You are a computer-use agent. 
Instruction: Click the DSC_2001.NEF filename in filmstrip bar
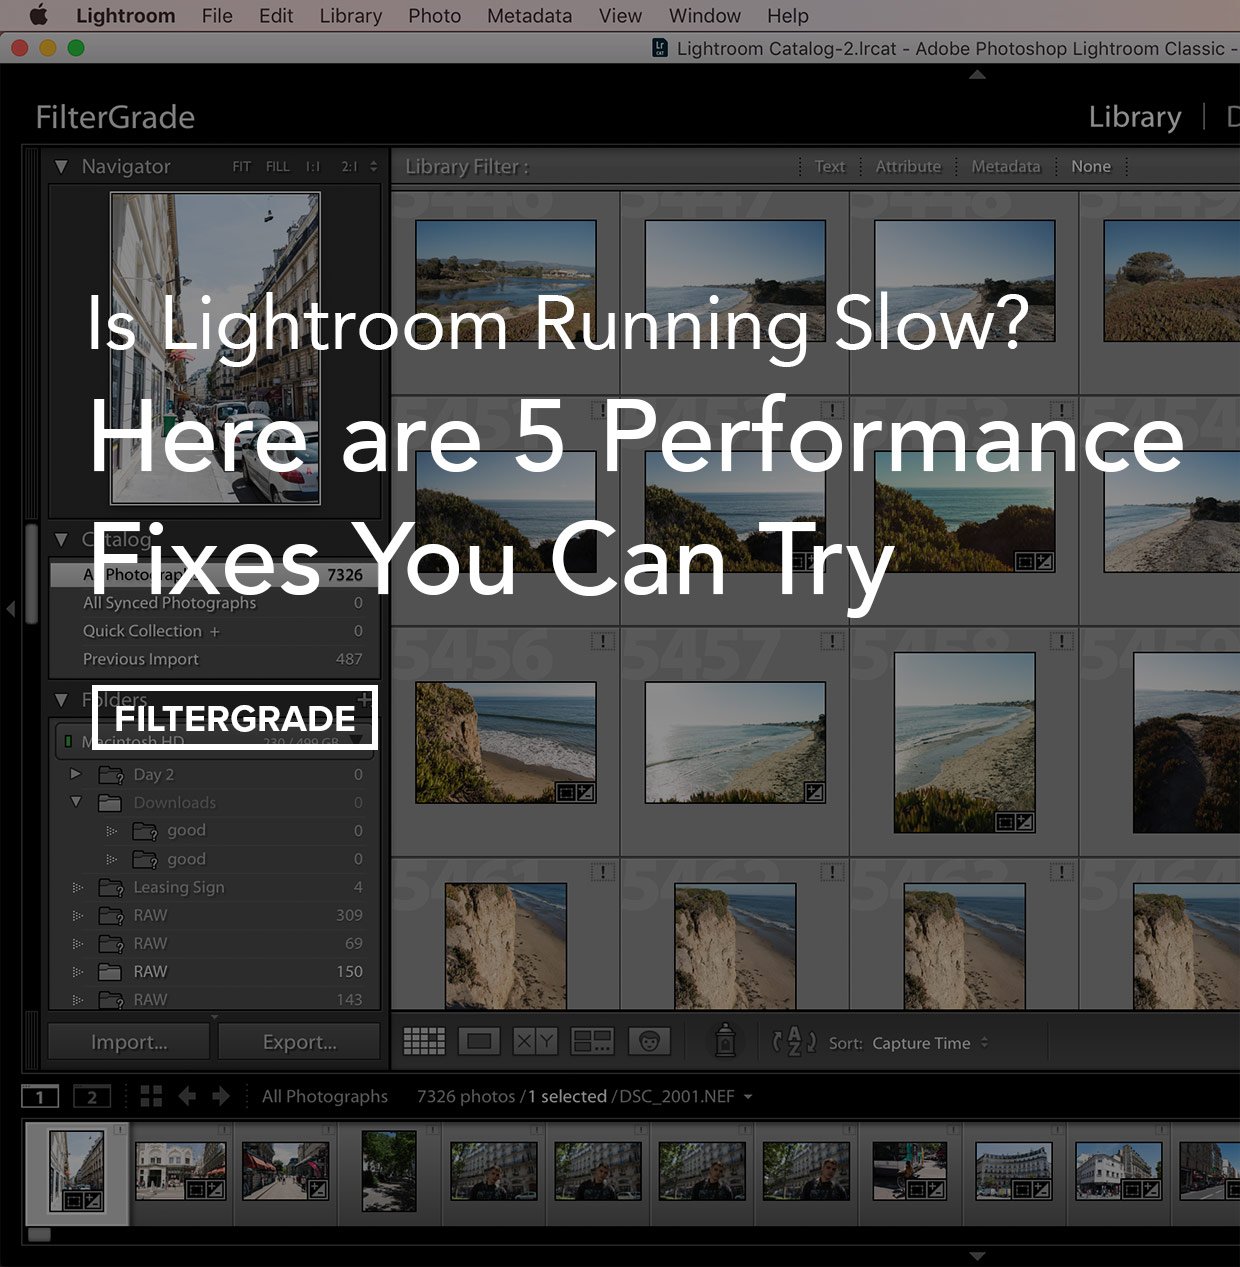[x=677, y=1097]
